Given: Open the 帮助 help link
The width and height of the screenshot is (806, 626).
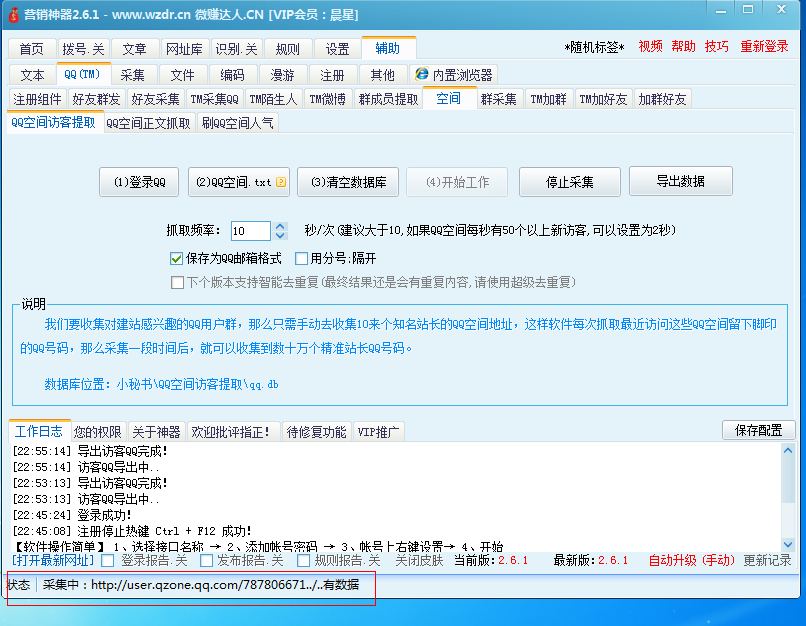Looking at the screenshot, I should (x=683, y=46).
